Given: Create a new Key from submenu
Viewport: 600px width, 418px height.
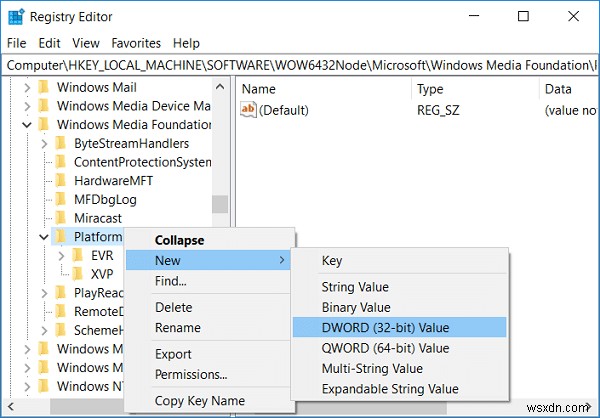Looking at the screenshot, I should (x=399, y=261).
